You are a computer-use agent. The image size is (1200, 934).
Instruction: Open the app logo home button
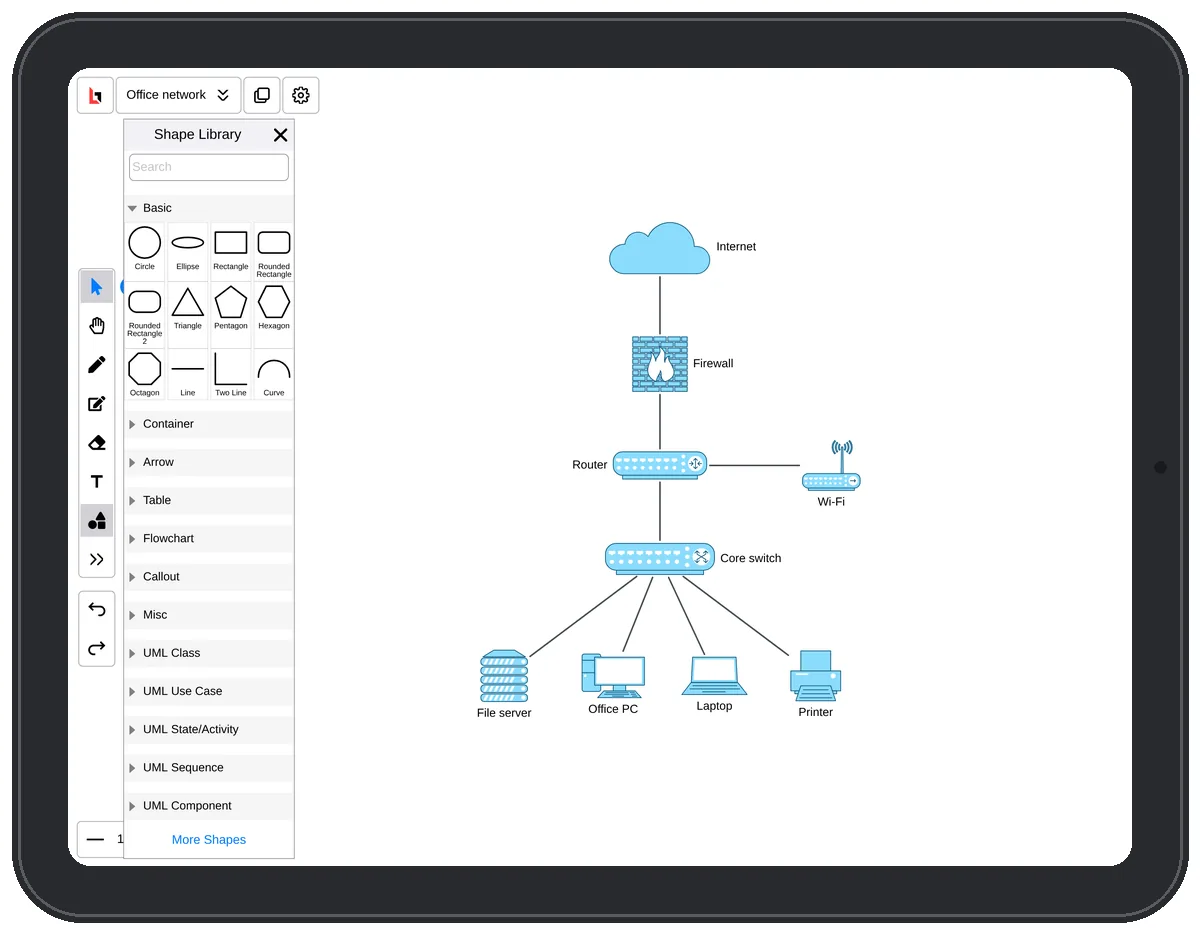[95, 95]
